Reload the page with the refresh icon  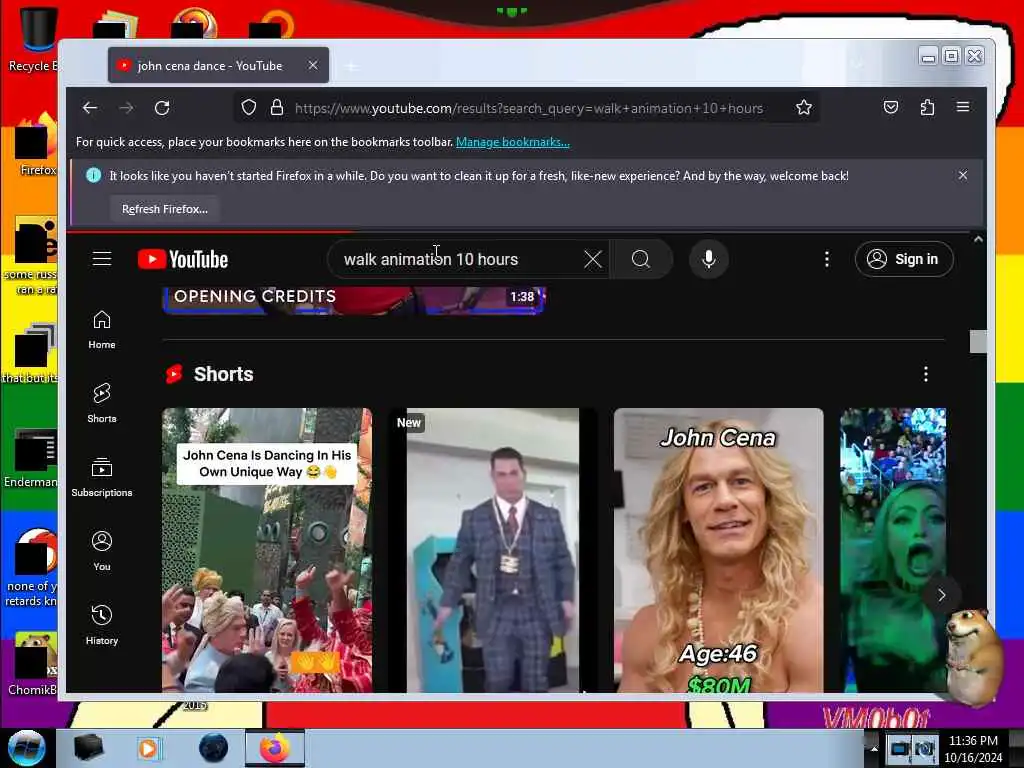click(x=162, y=108)
